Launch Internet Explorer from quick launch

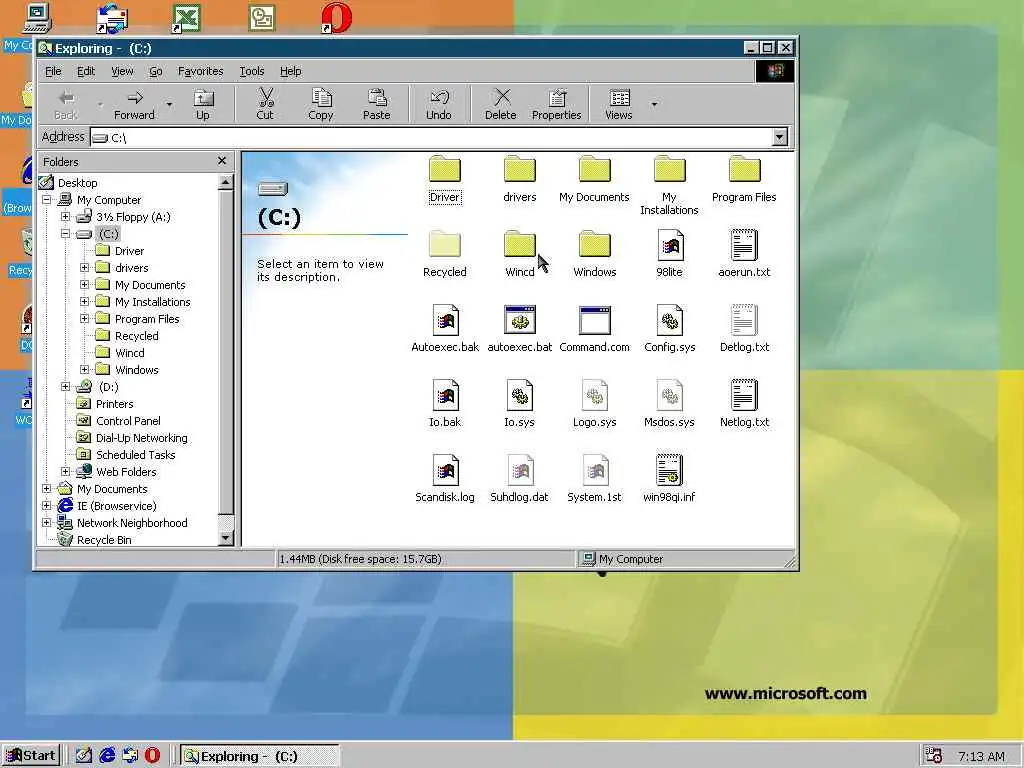pos(107,756)
